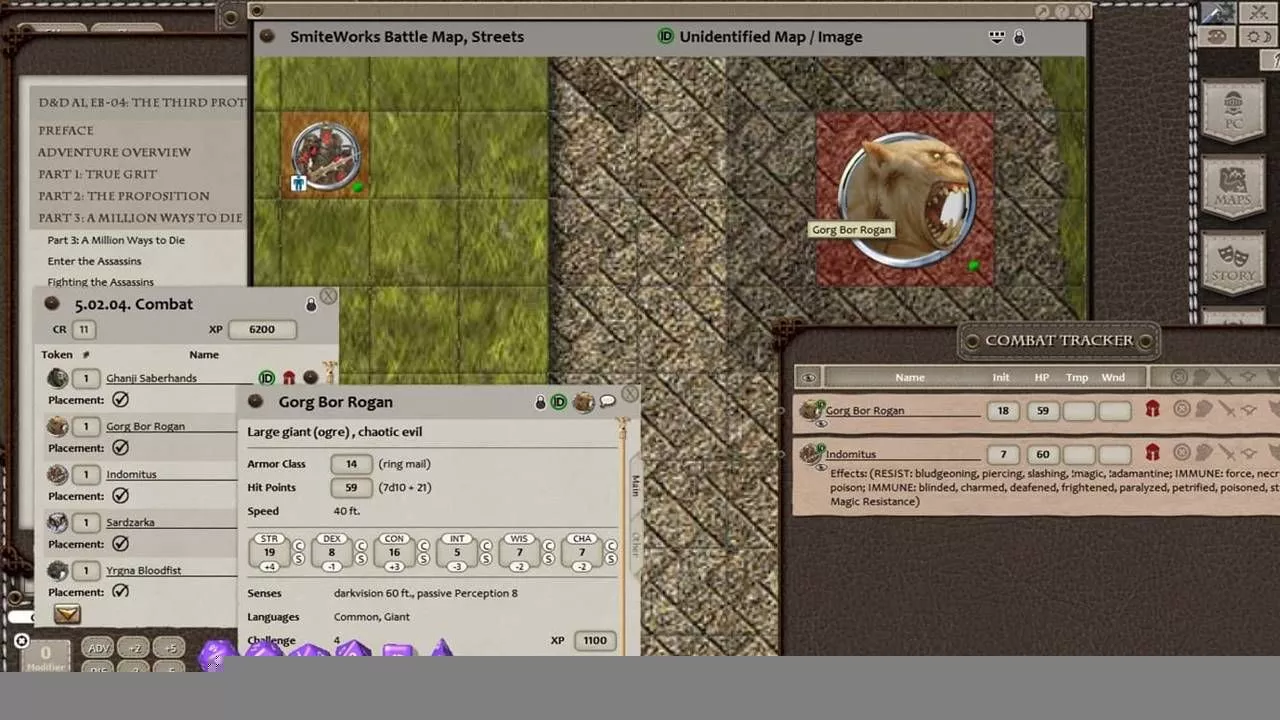Open Yrgna Bloodfist link in encounter list
This screenshot has height=720, width=1280.
pos(144,570)
